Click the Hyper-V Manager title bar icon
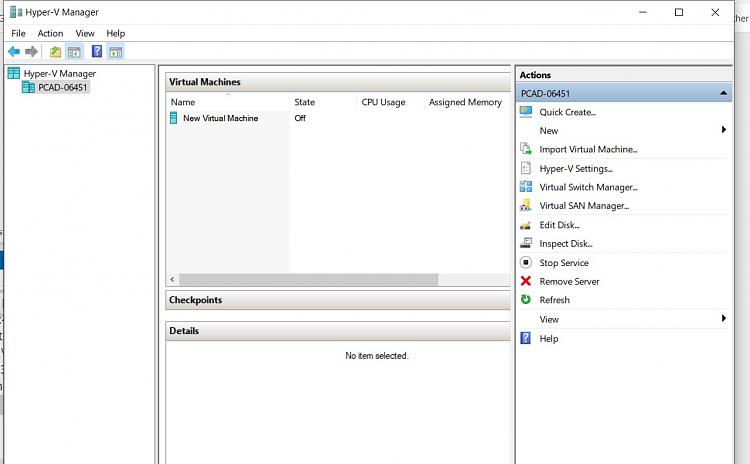 [16, 12]
